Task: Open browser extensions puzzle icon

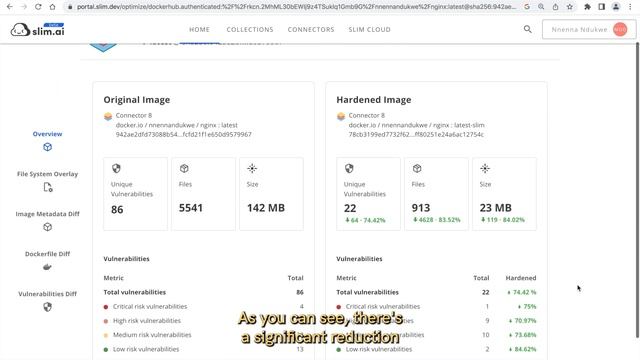Action: coord(587,7)
